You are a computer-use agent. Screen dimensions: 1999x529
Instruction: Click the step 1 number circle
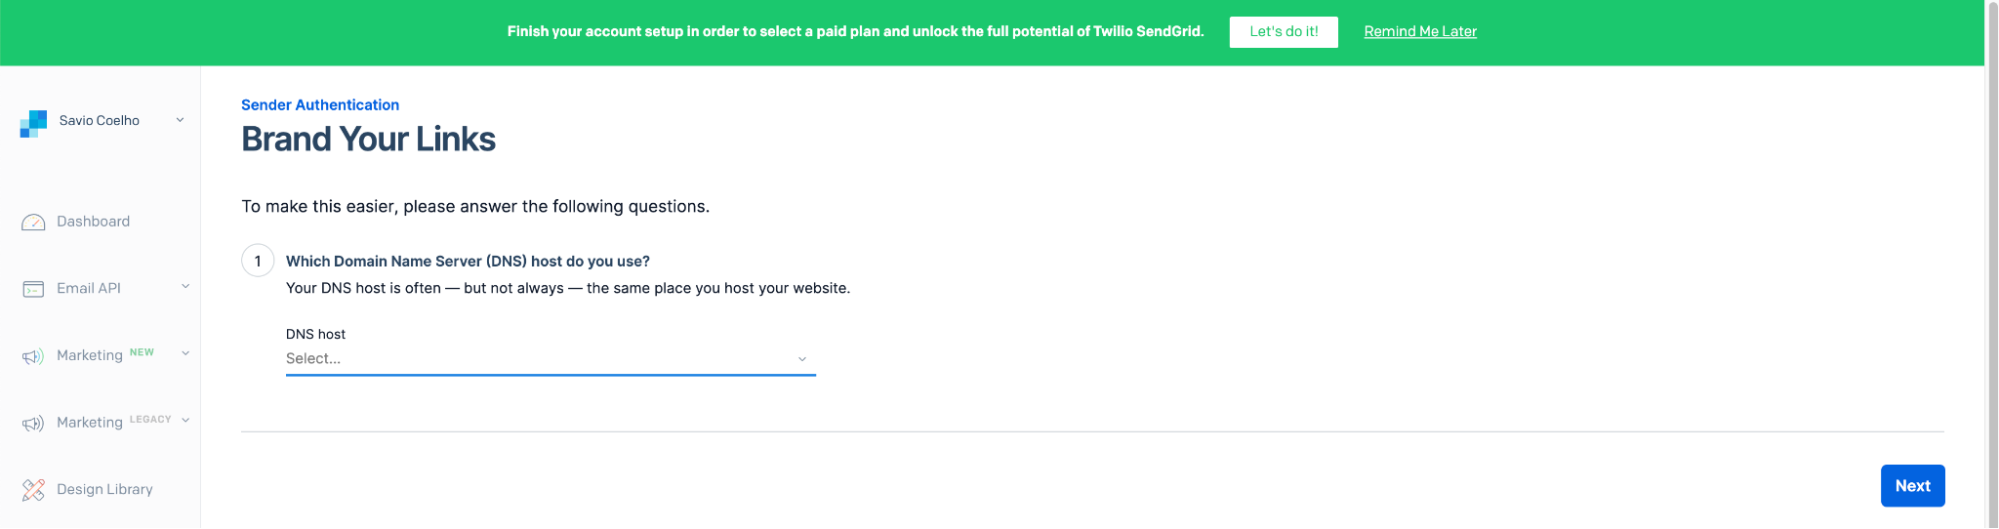[x=258, y=261]
